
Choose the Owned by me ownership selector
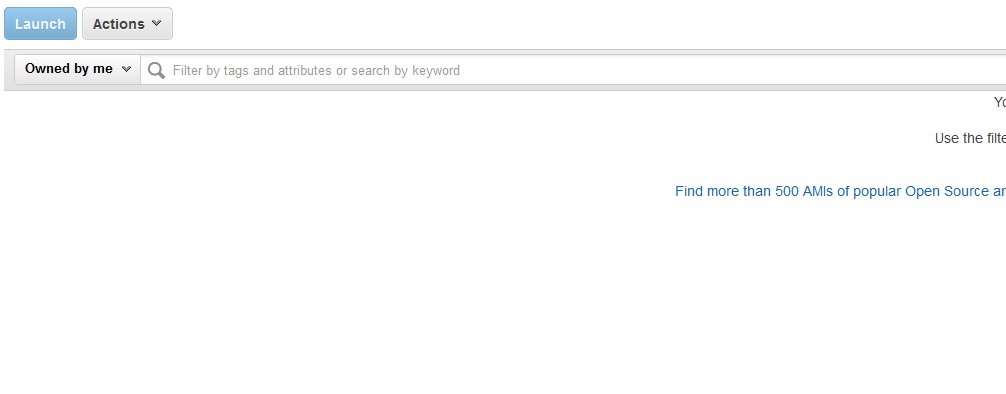pos(78,69)
